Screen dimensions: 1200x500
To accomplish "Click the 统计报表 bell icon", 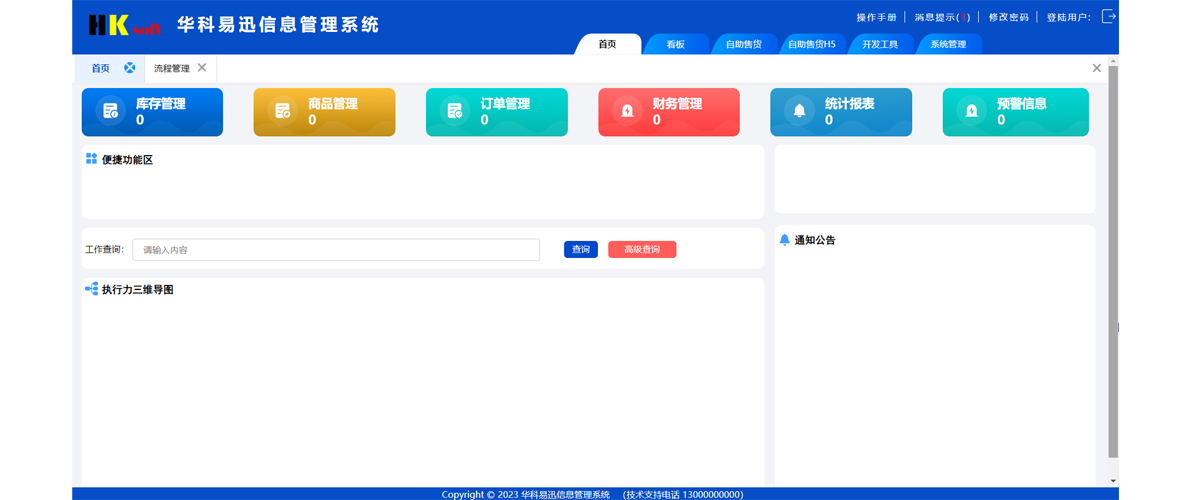I will pos(798,111).
